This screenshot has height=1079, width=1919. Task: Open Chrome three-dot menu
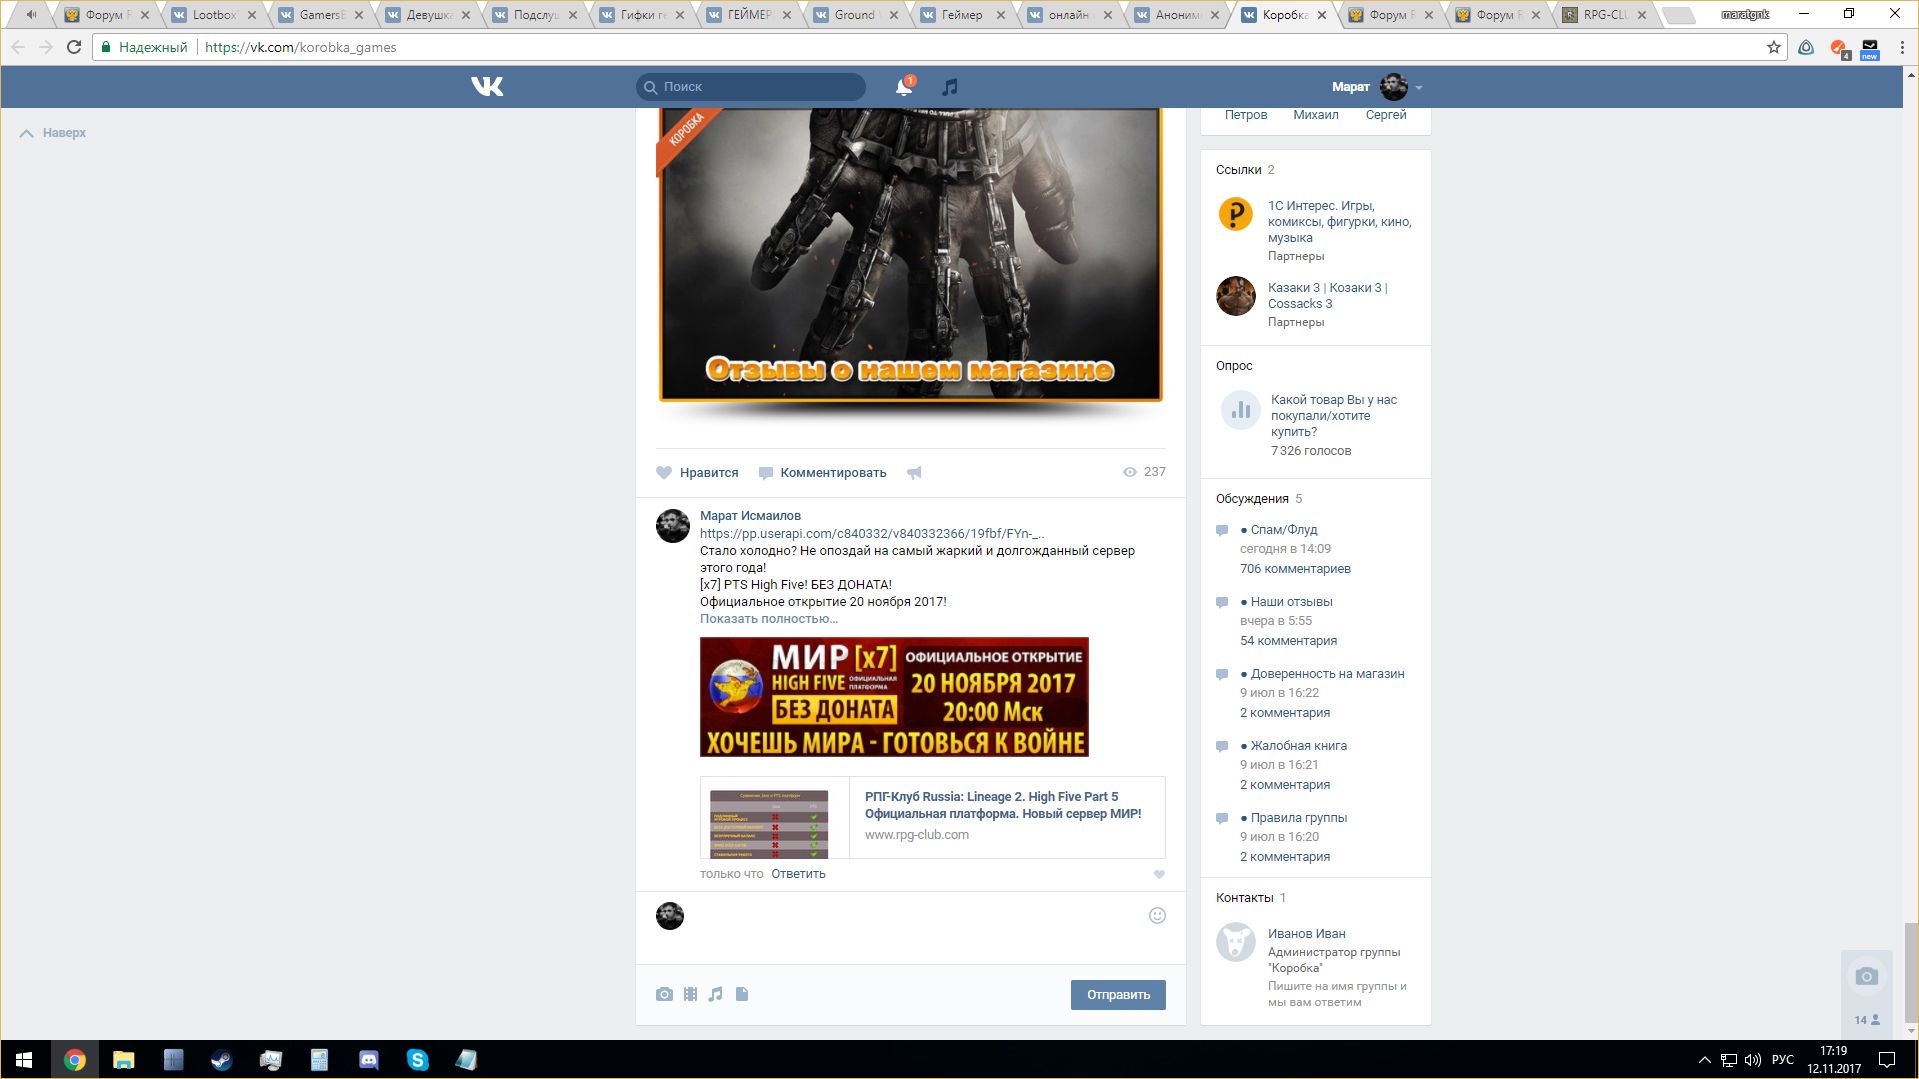coord(1902,47)
